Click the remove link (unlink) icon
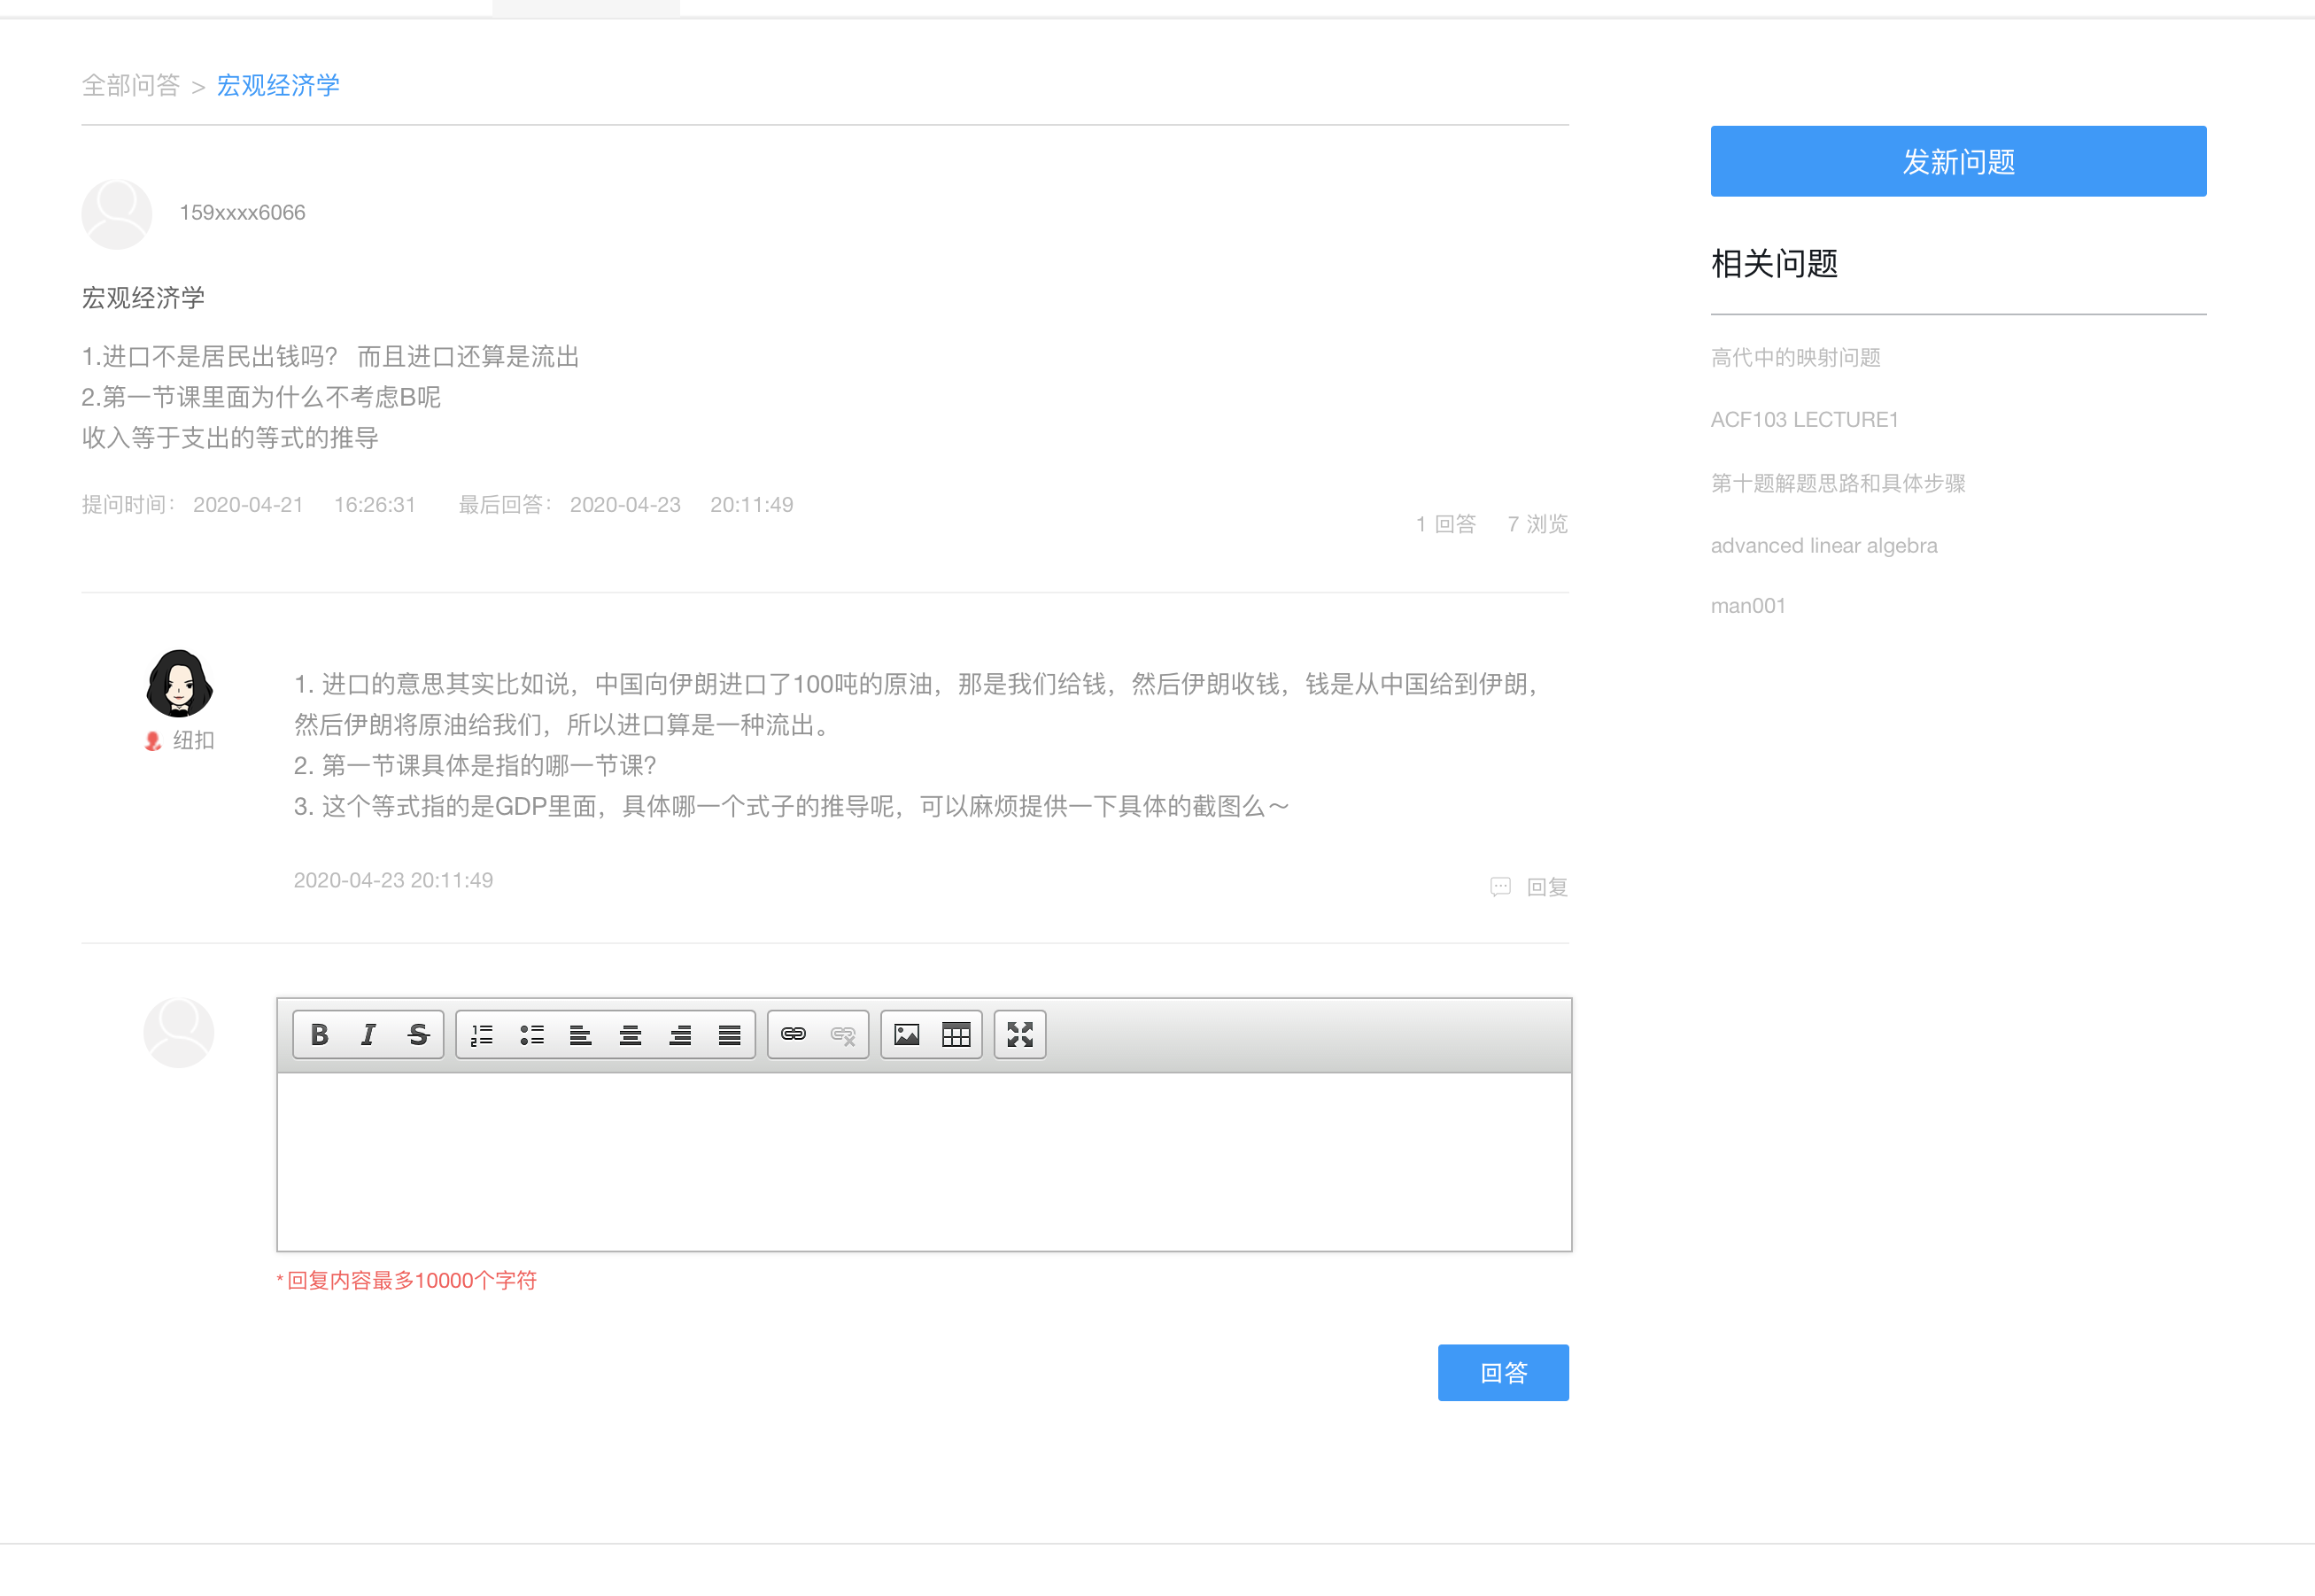 [x=843, y=1034]
